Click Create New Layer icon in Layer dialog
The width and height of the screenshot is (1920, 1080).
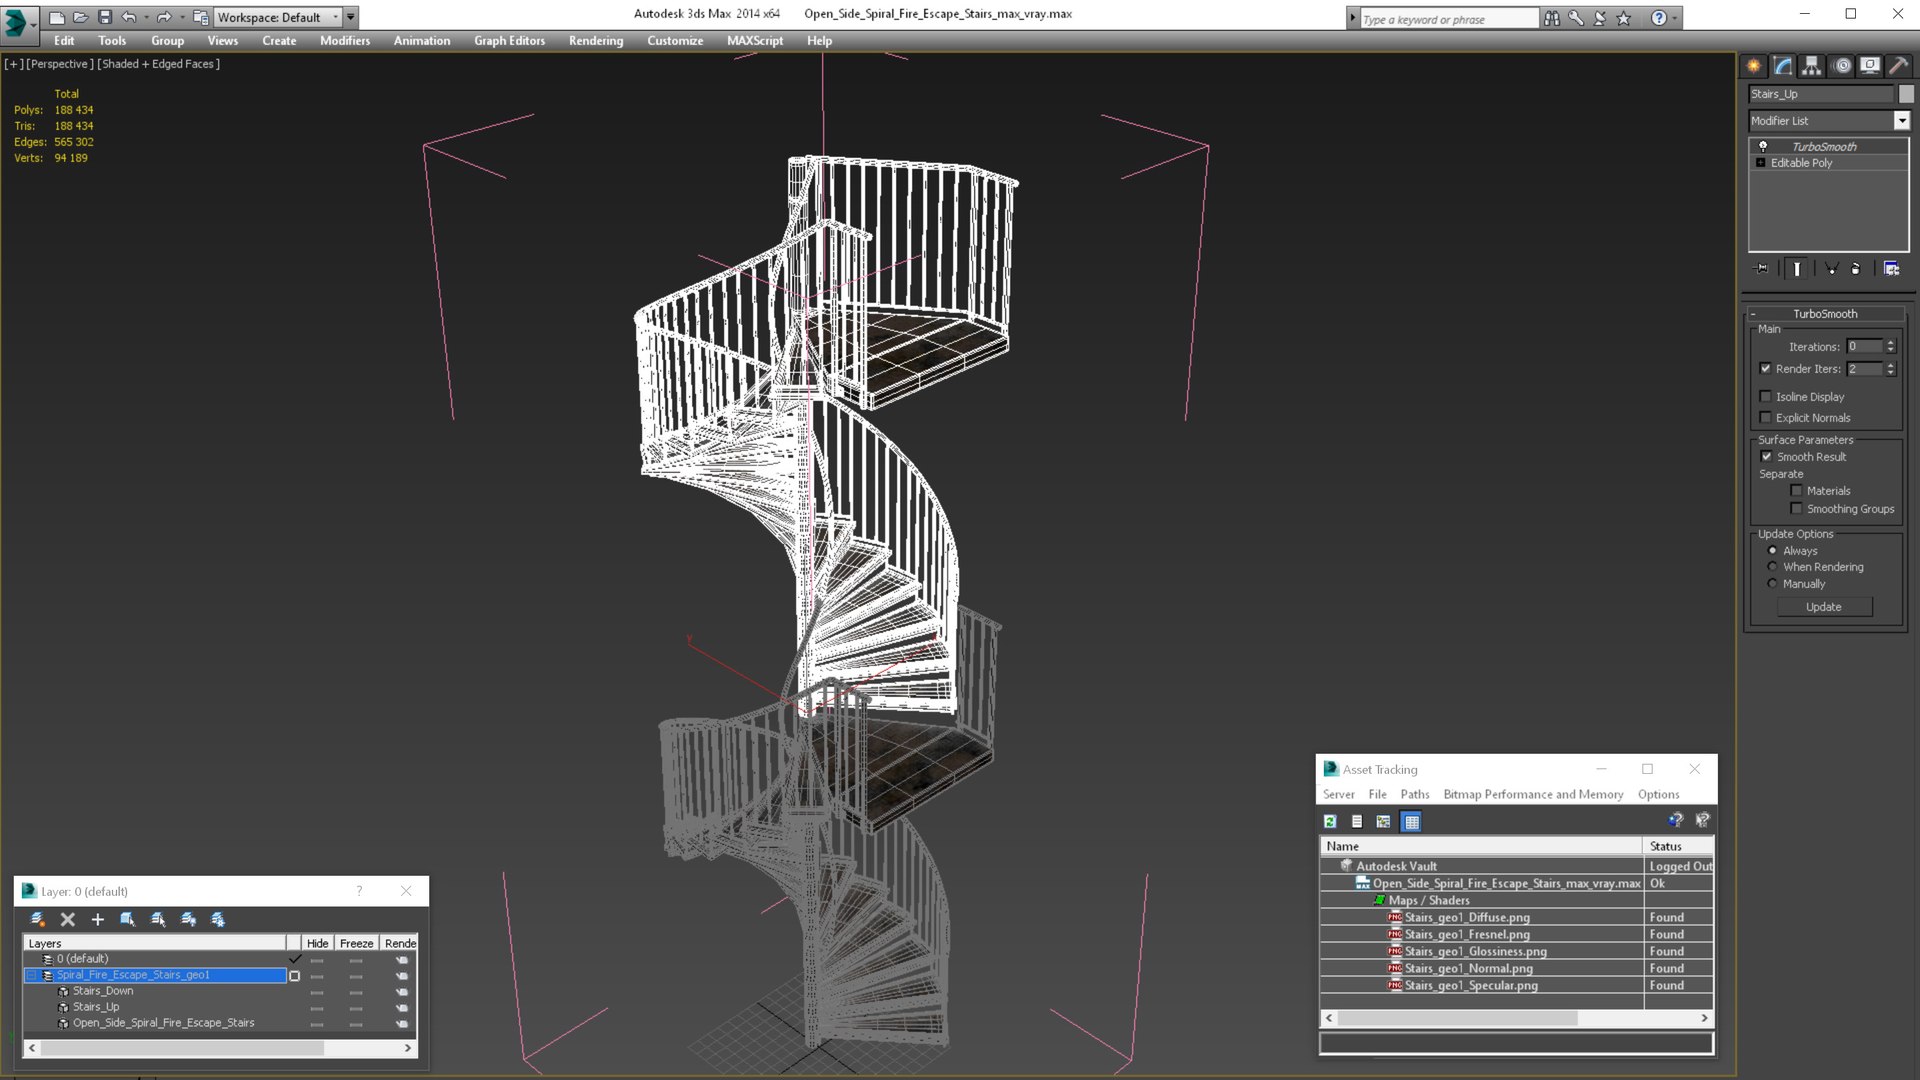(38, 919)
